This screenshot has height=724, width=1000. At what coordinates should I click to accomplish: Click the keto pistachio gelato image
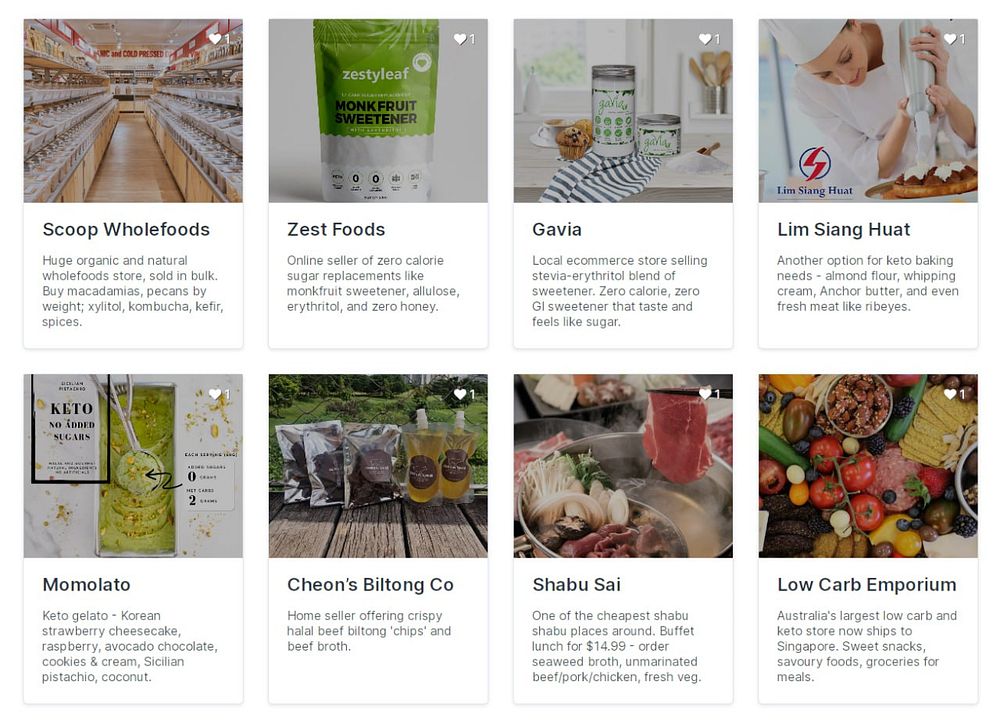[x=133, y=466]
